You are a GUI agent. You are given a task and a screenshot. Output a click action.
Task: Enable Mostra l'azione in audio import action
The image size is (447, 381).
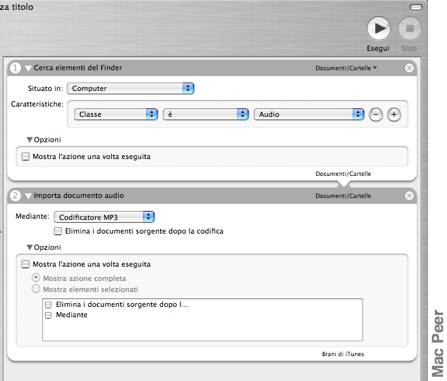point(25,264)
